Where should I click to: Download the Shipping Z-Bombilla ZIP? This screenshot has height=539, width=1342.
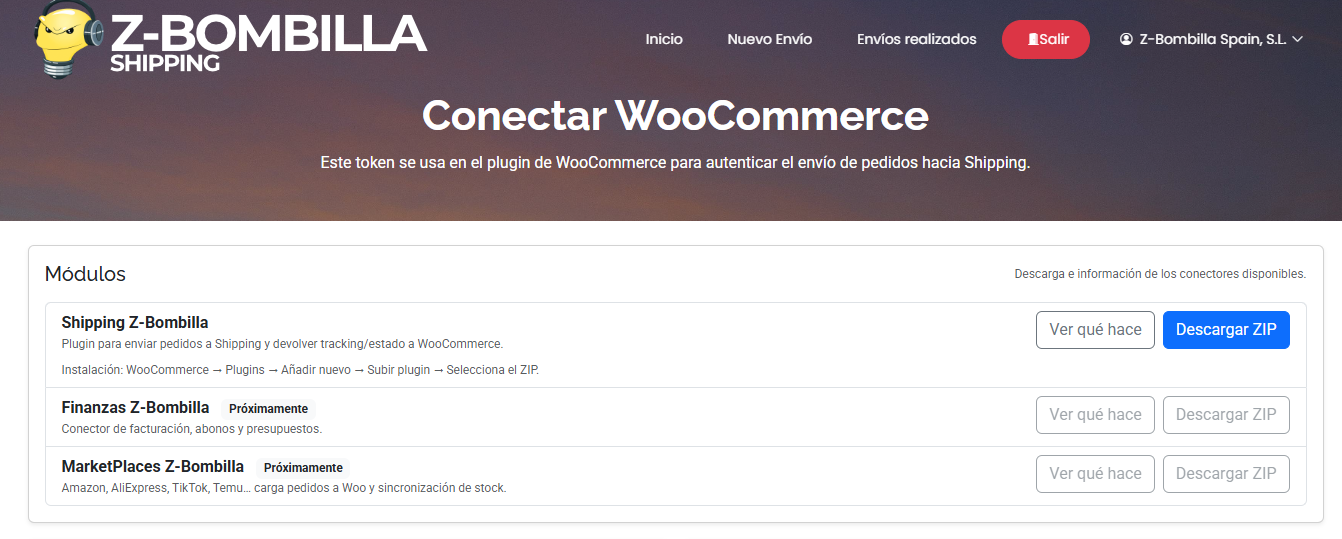pos(1226,330)
